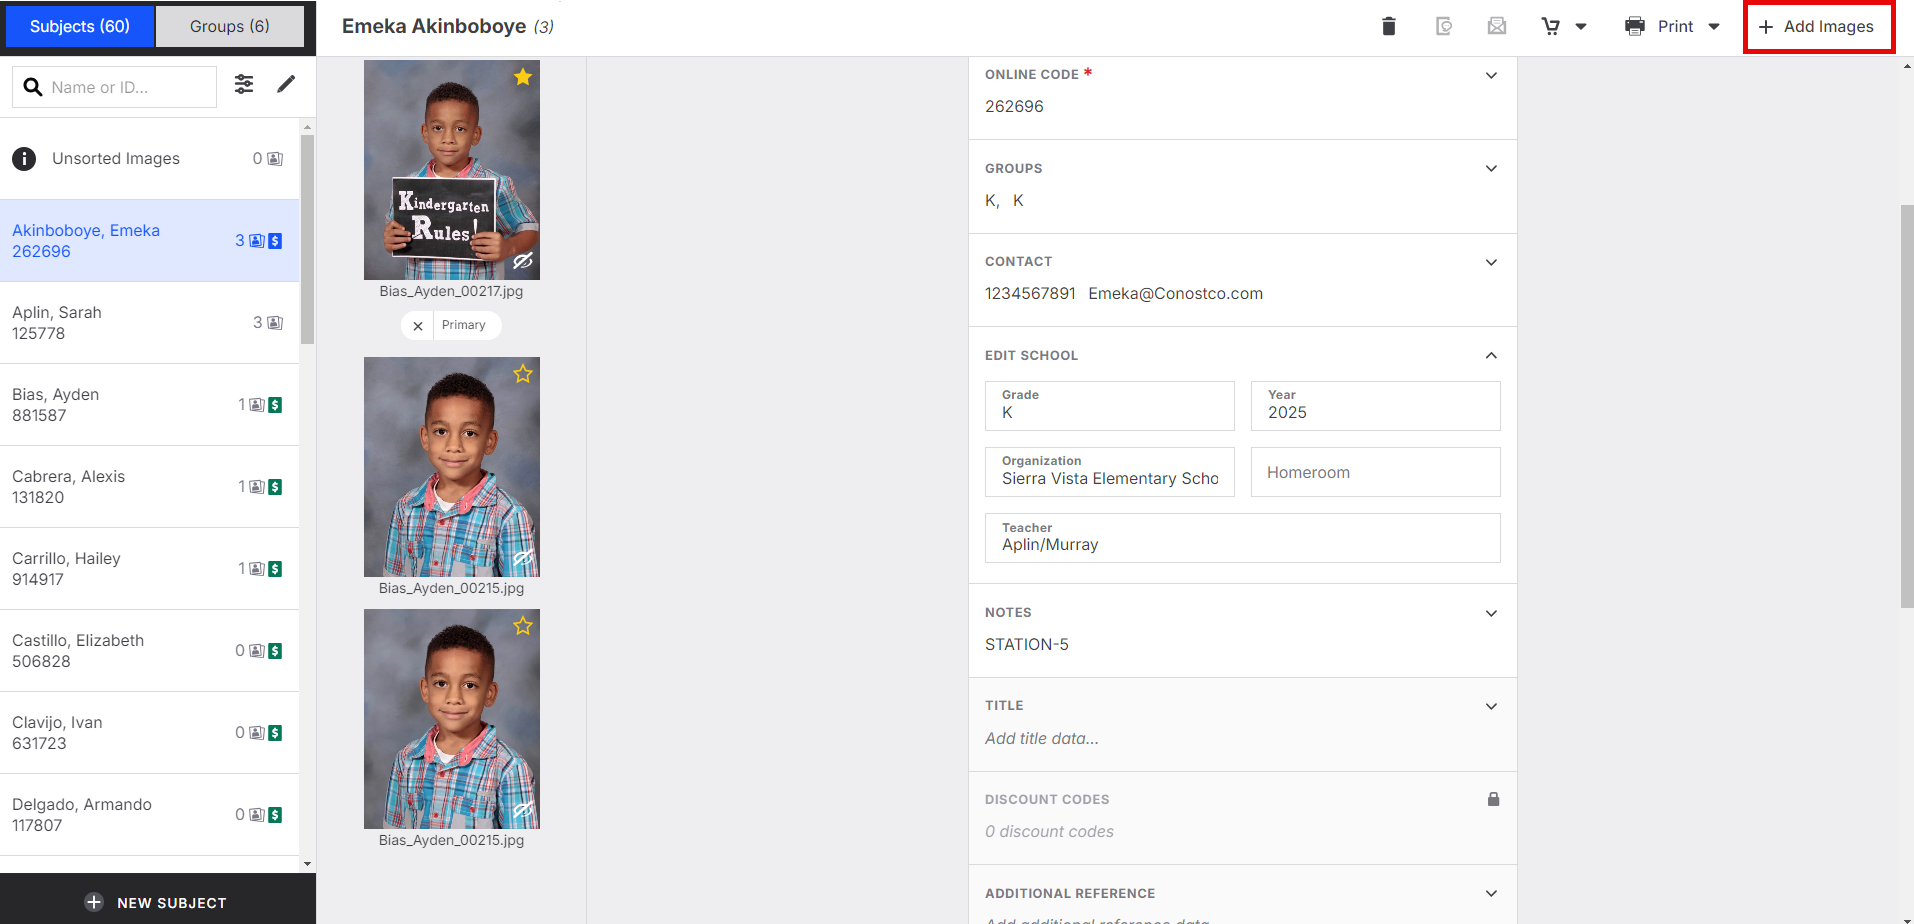
Task: Select the third portrait thumbnail
Action: click(x=451, y=719)
